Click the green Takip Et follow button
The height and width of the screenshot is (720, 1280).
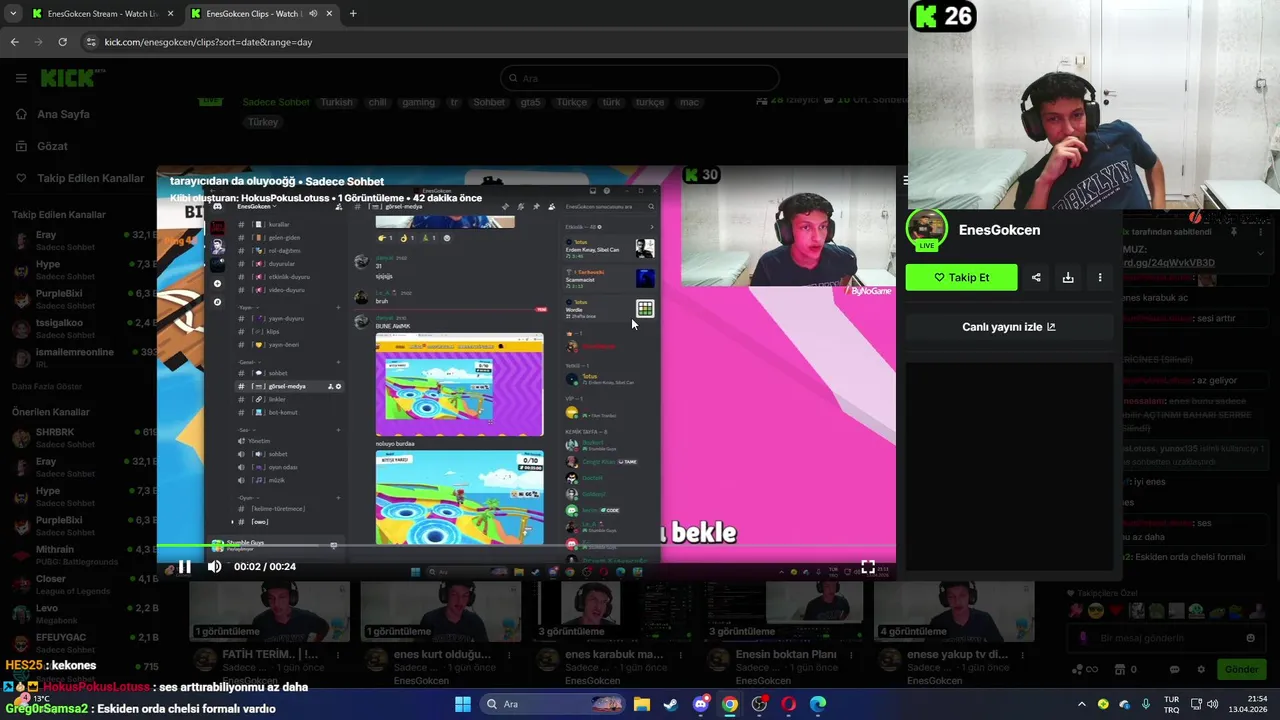tap(961, 277)
